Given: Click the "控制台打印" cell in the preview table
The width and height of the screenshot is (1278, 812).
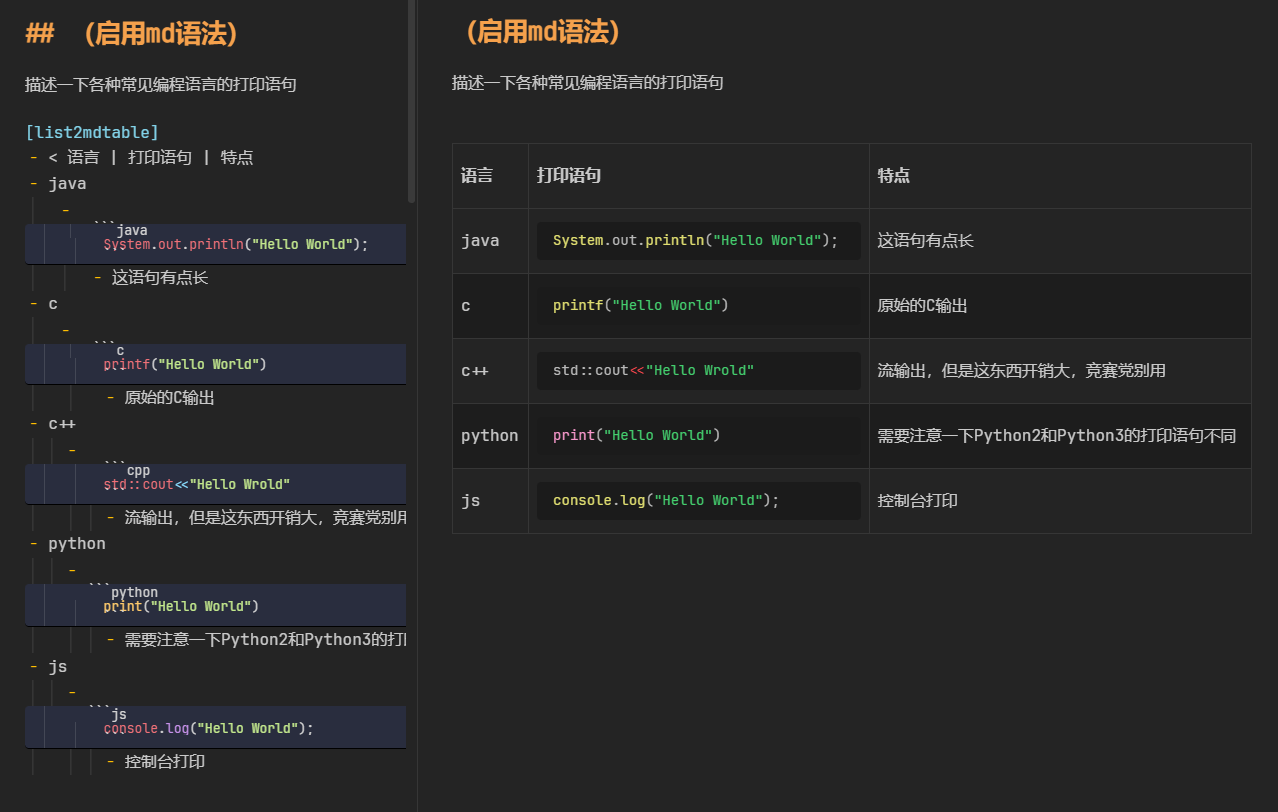Looking at the screenshot, I should 1060,501.
